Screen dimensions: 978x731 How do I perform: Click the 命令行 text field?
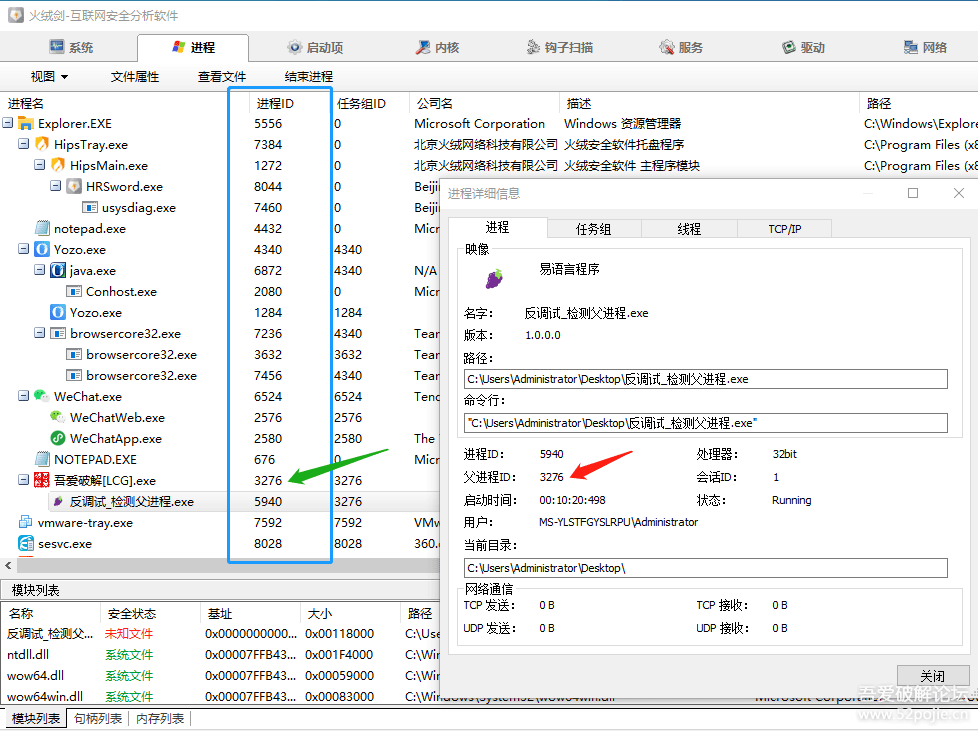[705, 423]
